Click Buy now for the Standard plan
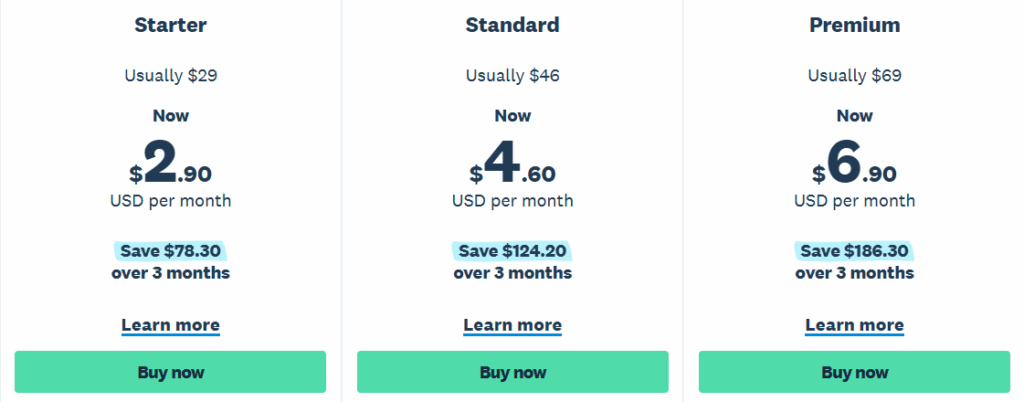 click(x=513, y=372)
